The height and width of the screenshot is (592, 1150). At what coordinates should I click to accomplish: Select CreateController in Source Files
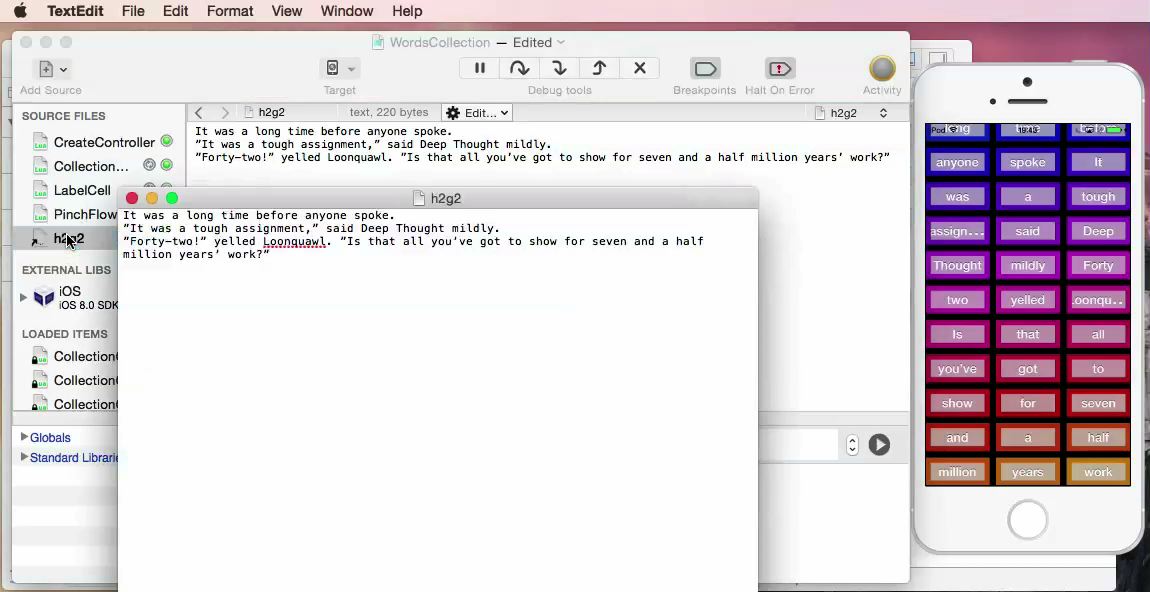click(x=104, y=142)
